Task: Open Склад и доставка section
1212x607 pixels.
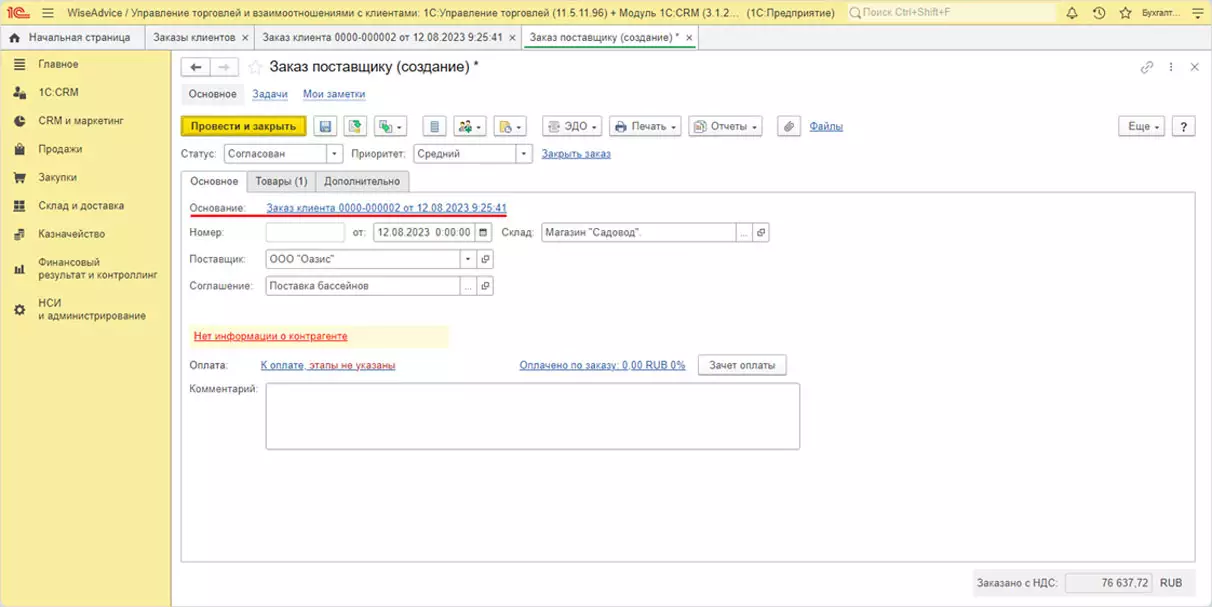Action: tap(81, 205)
